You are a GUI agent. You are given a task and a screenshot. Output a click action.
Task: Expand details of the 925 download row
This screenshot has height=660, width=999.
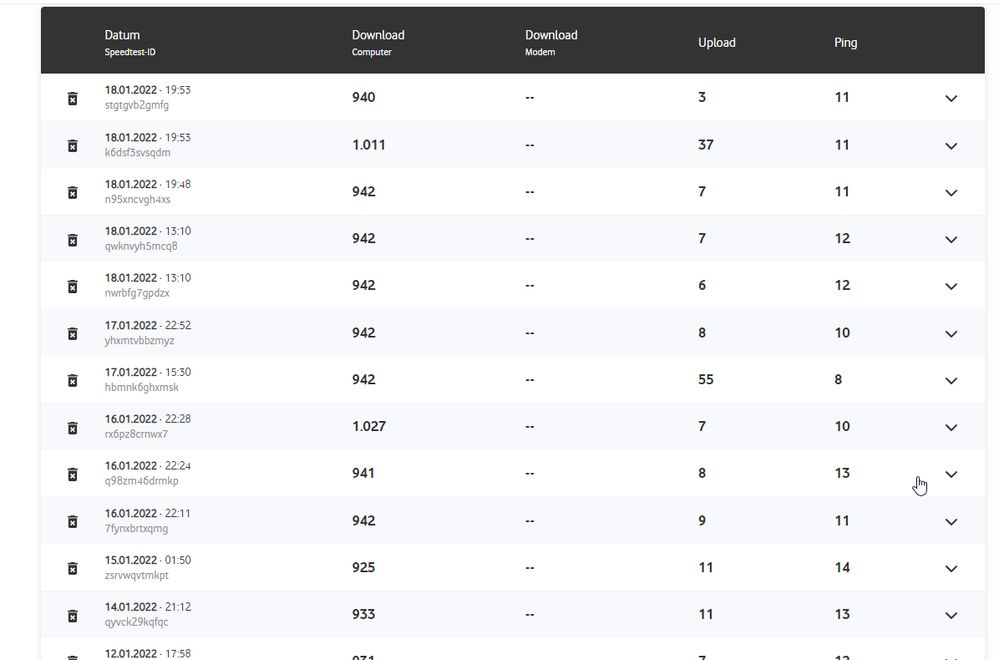coord(951,568)
